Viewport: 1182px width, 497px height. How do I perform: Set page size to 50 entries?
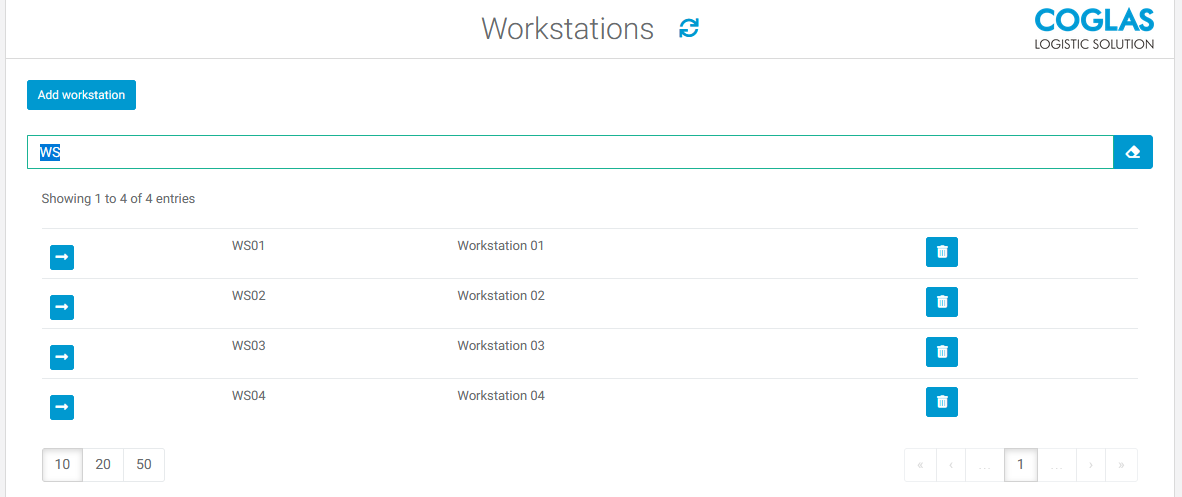pos(144,465)
